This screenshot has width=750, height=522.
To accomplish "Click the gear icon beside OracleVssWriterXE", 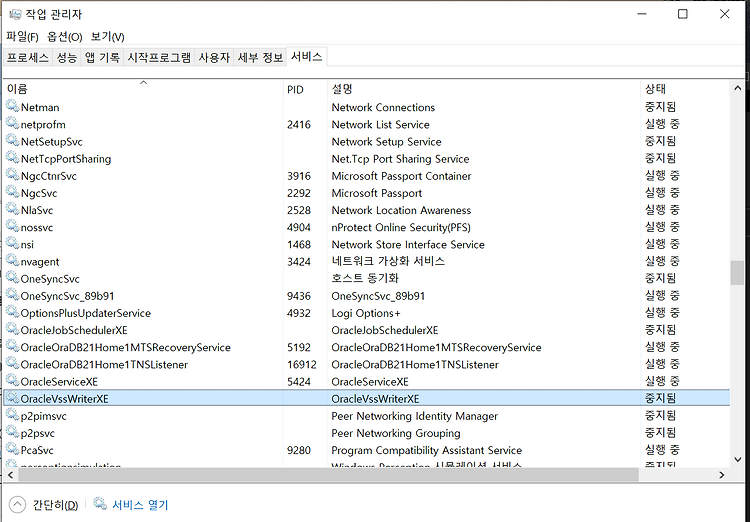I will [x=12, y=398].
